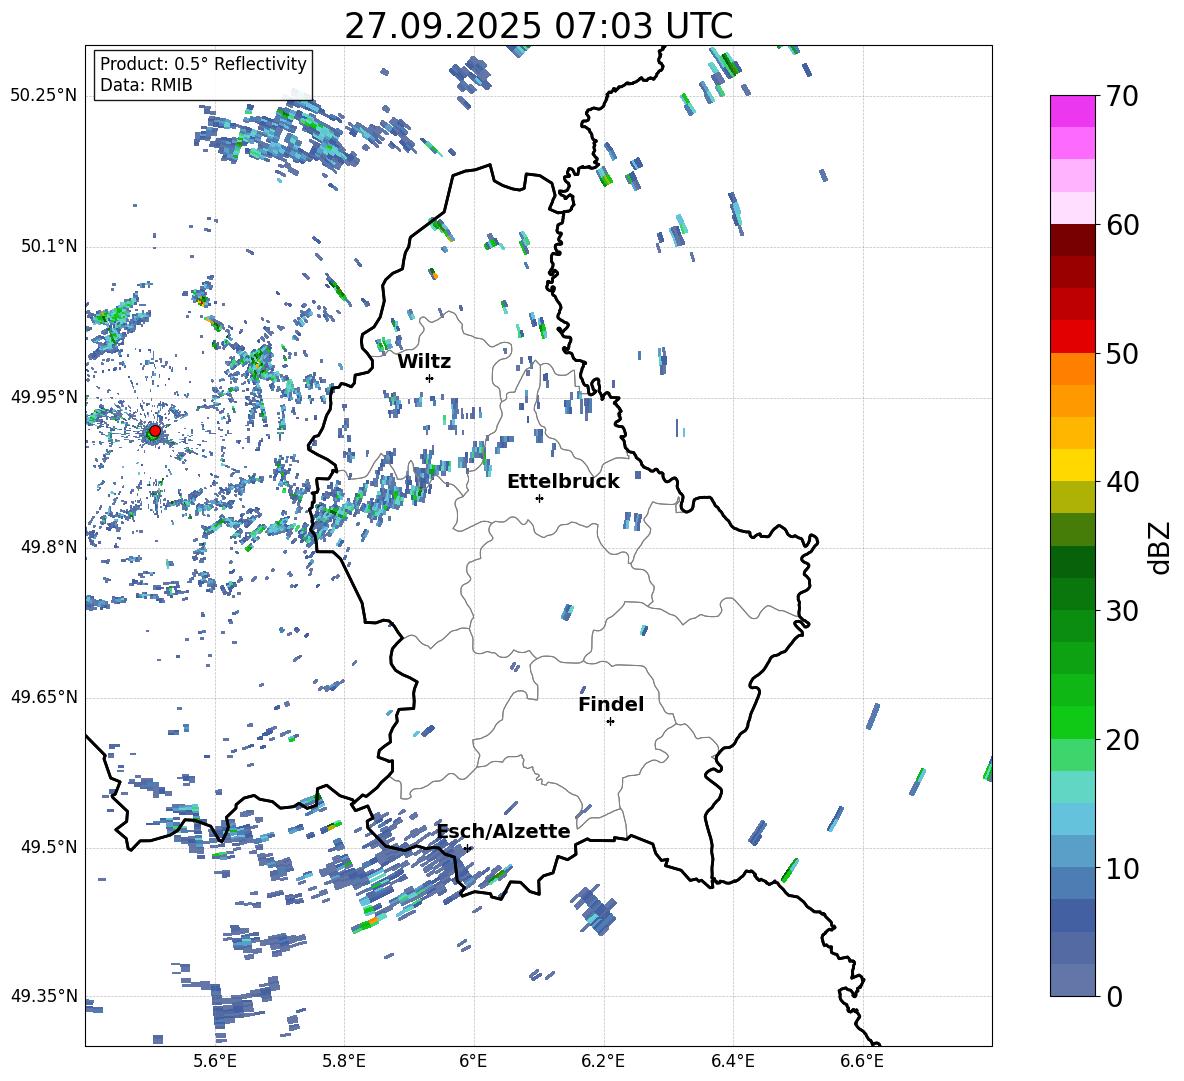The height and width of the screenshot is (1081, 1184).
Task: Click the 60 tick label on colorbar
Action: [x=1122, y=225]
